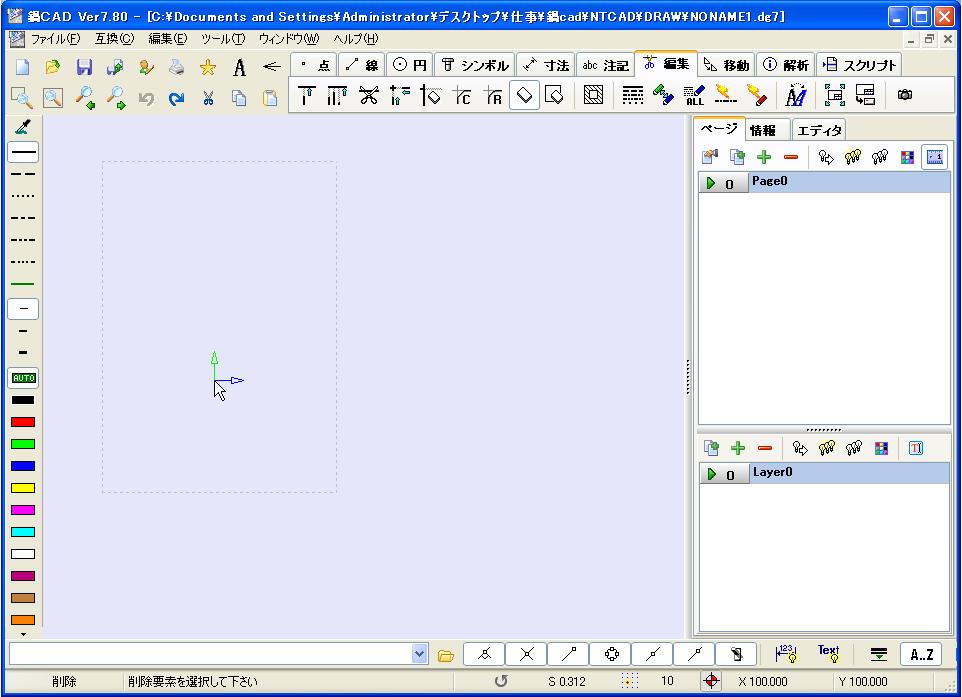Select the trim scissors edit tool
Image resolution: width=962 pixels, height=697 pixels.
(x=368, y=95)
